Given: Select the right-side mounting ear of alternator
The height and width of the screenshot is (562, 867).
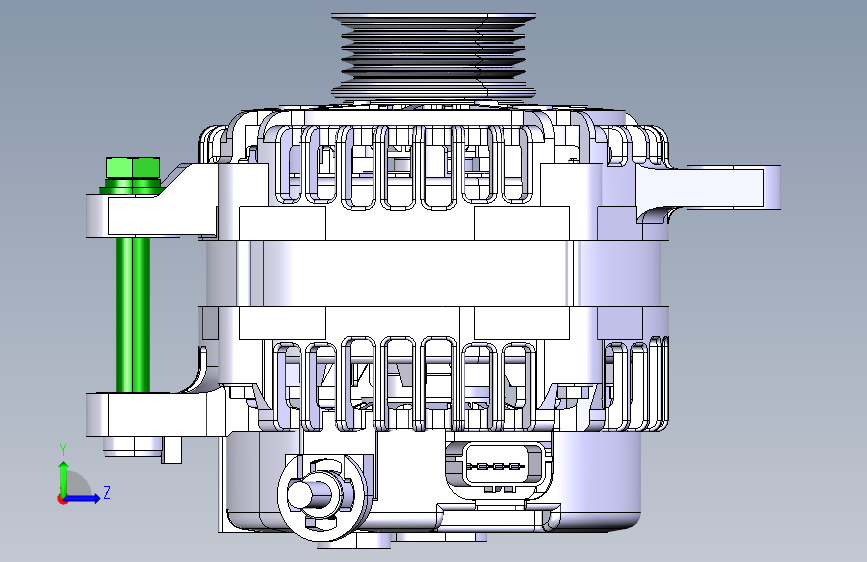Looking at the screenshot, I should coord(708,188).
